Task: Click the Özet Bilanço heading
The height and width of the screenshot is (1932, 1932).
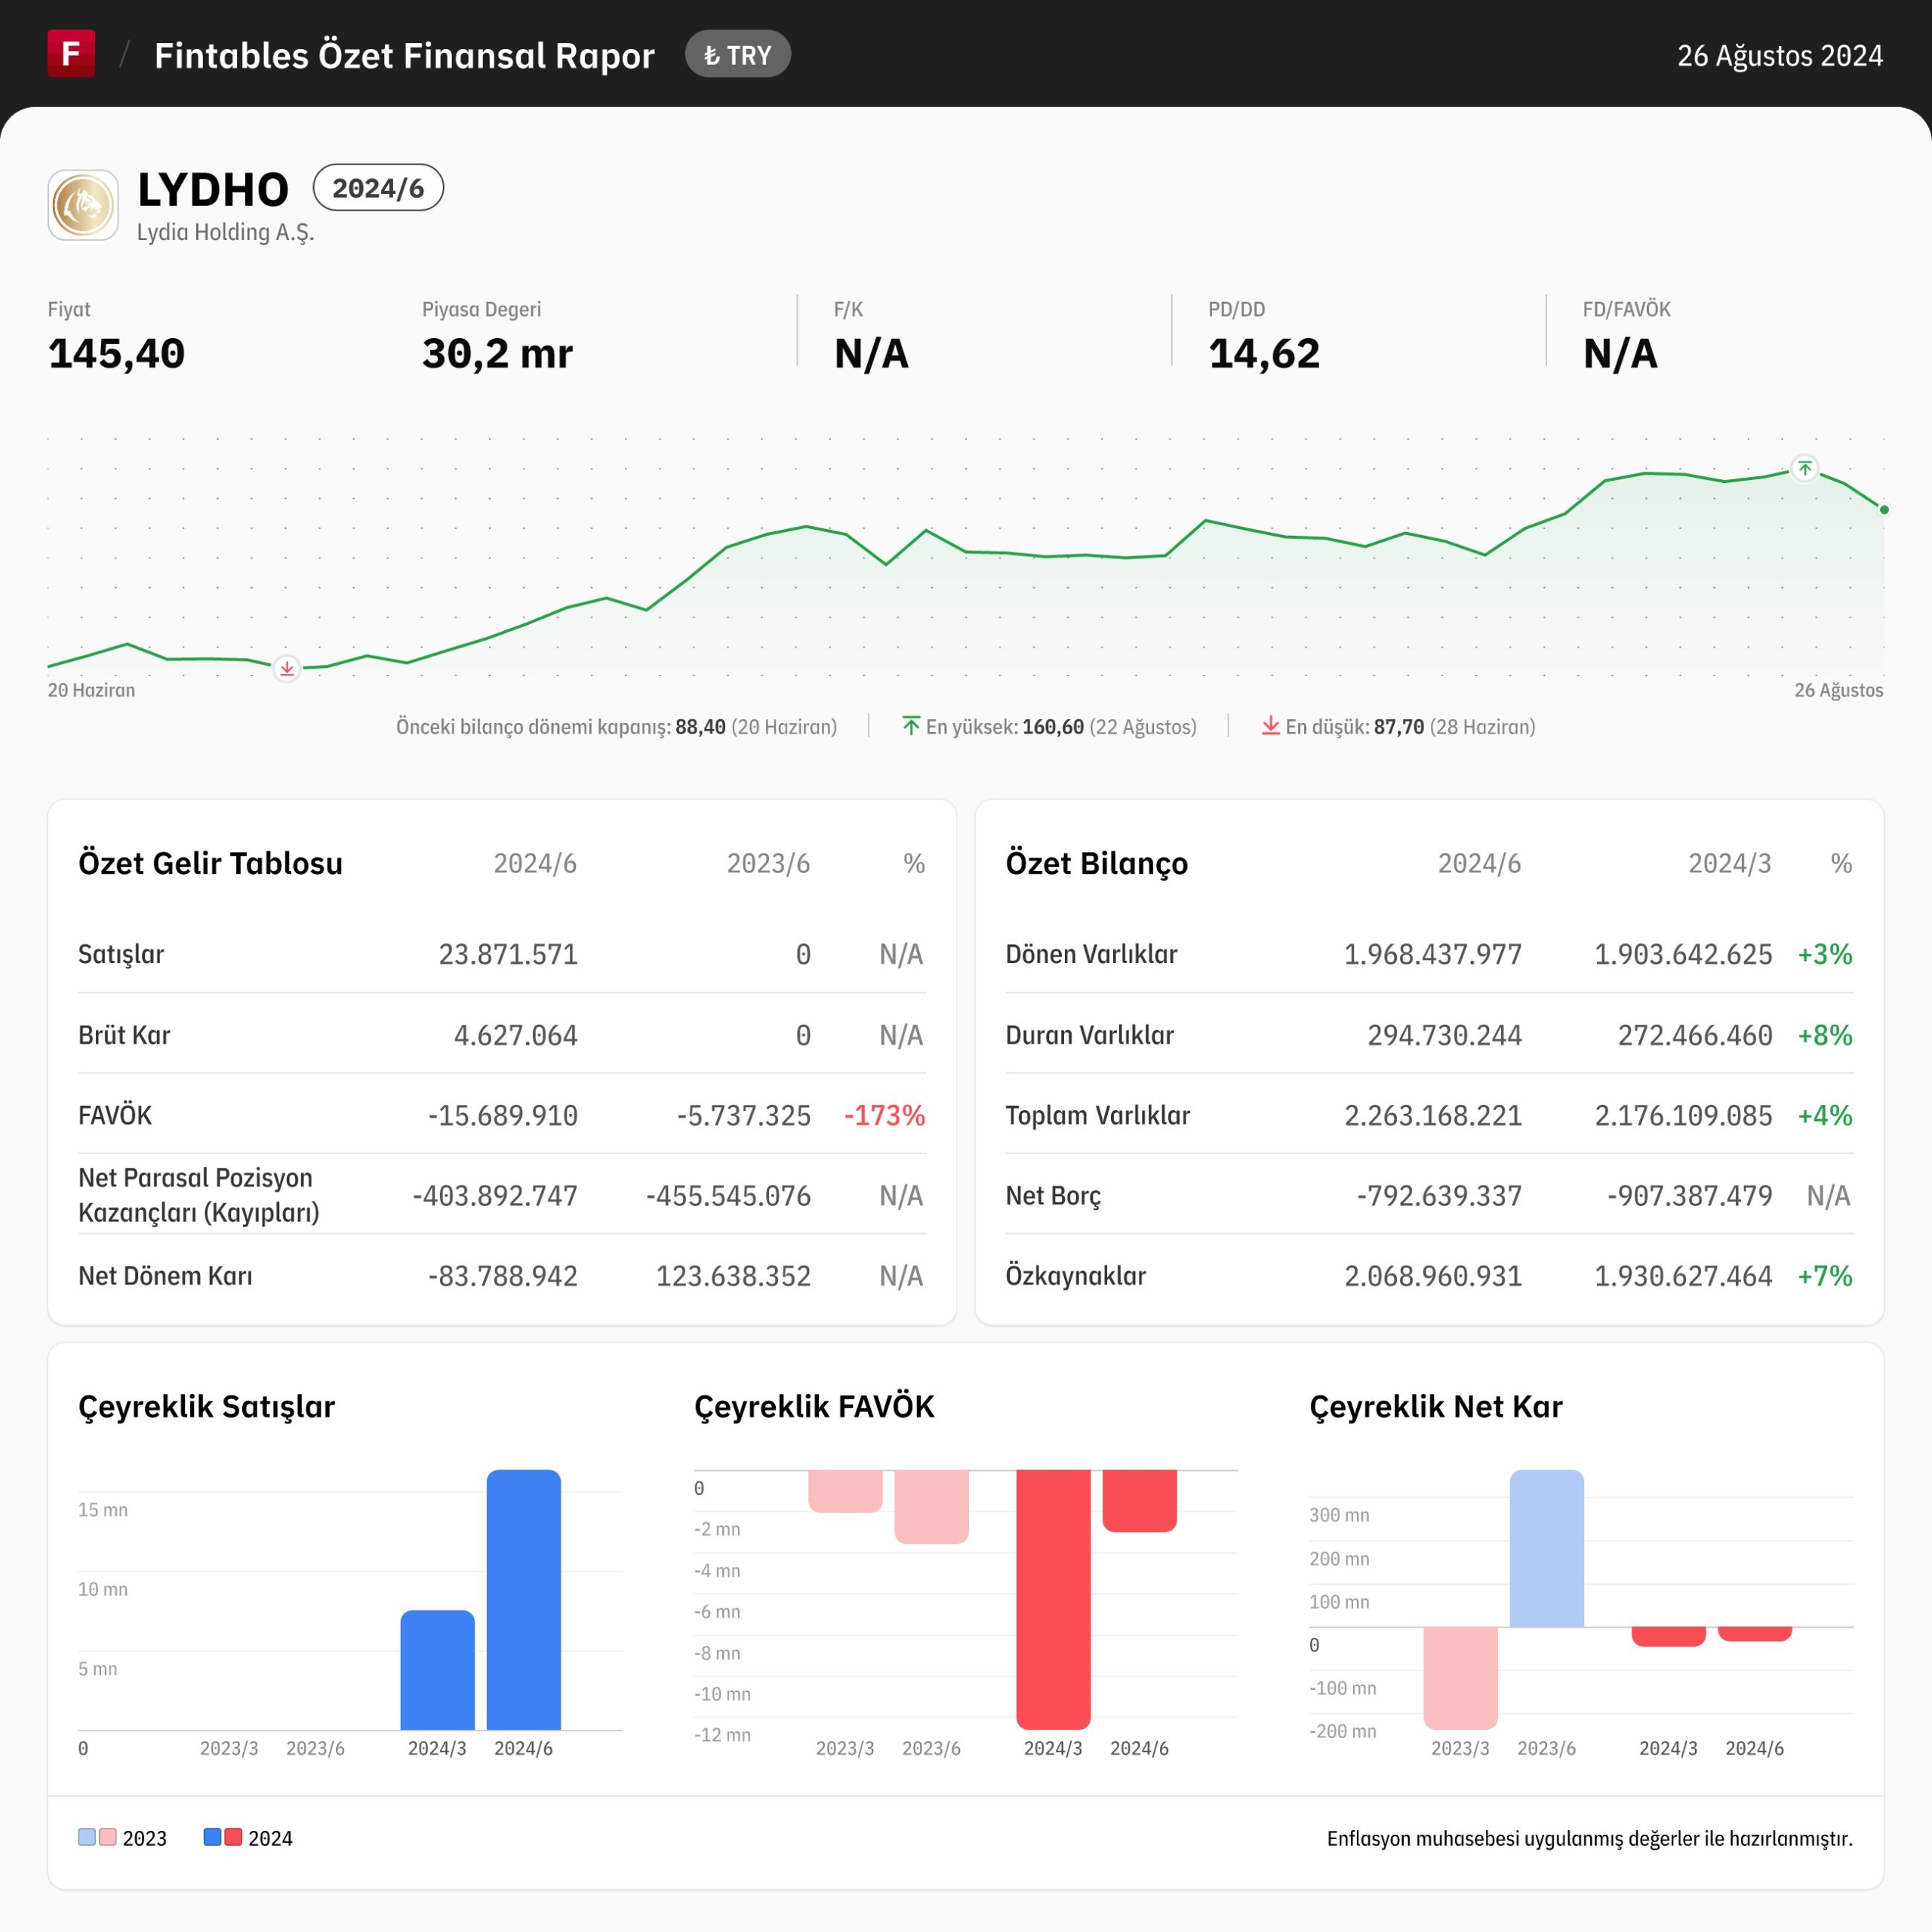Action: [x=1097, y=863]
